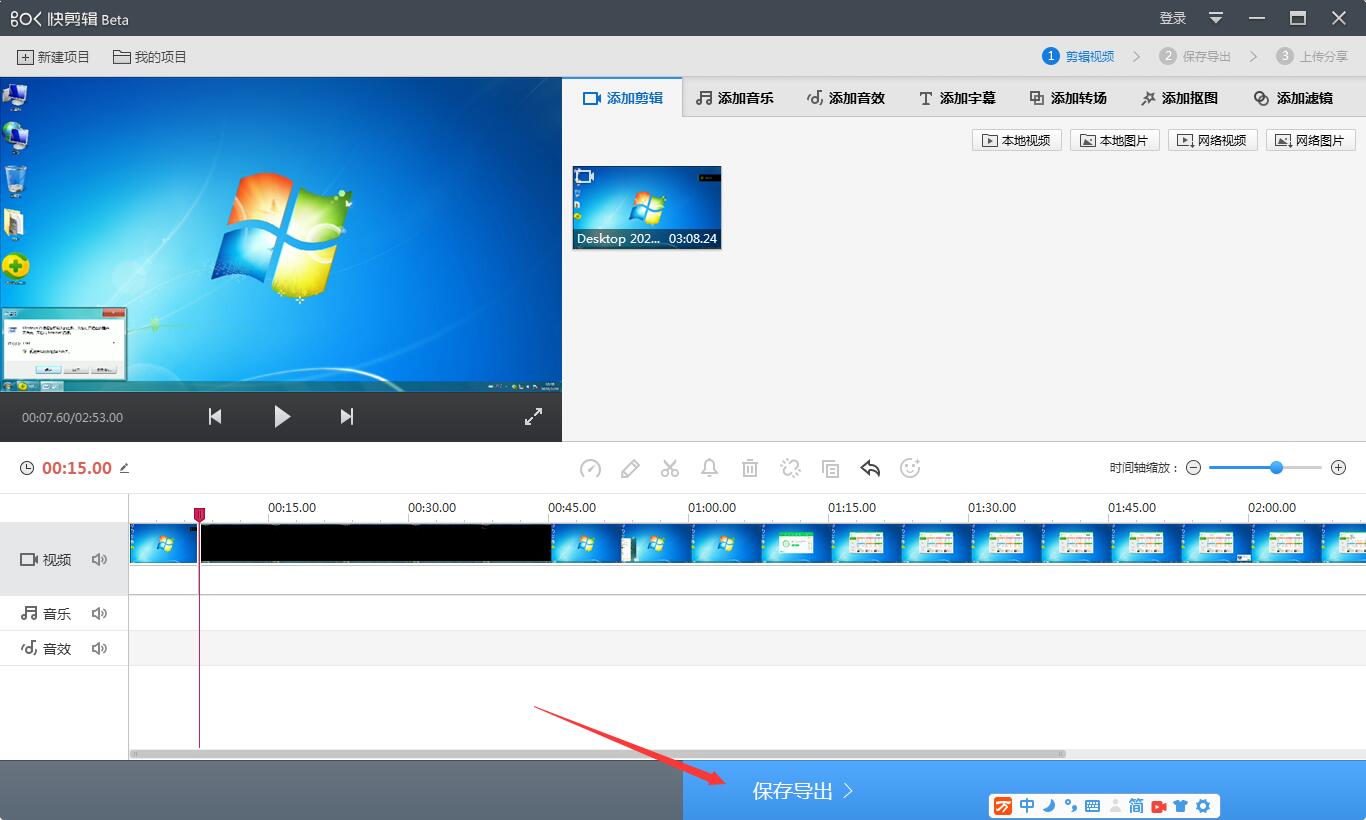Click the 网络视频 button
Screen dimensions: 1366x820
click(x=1213, y=140)
